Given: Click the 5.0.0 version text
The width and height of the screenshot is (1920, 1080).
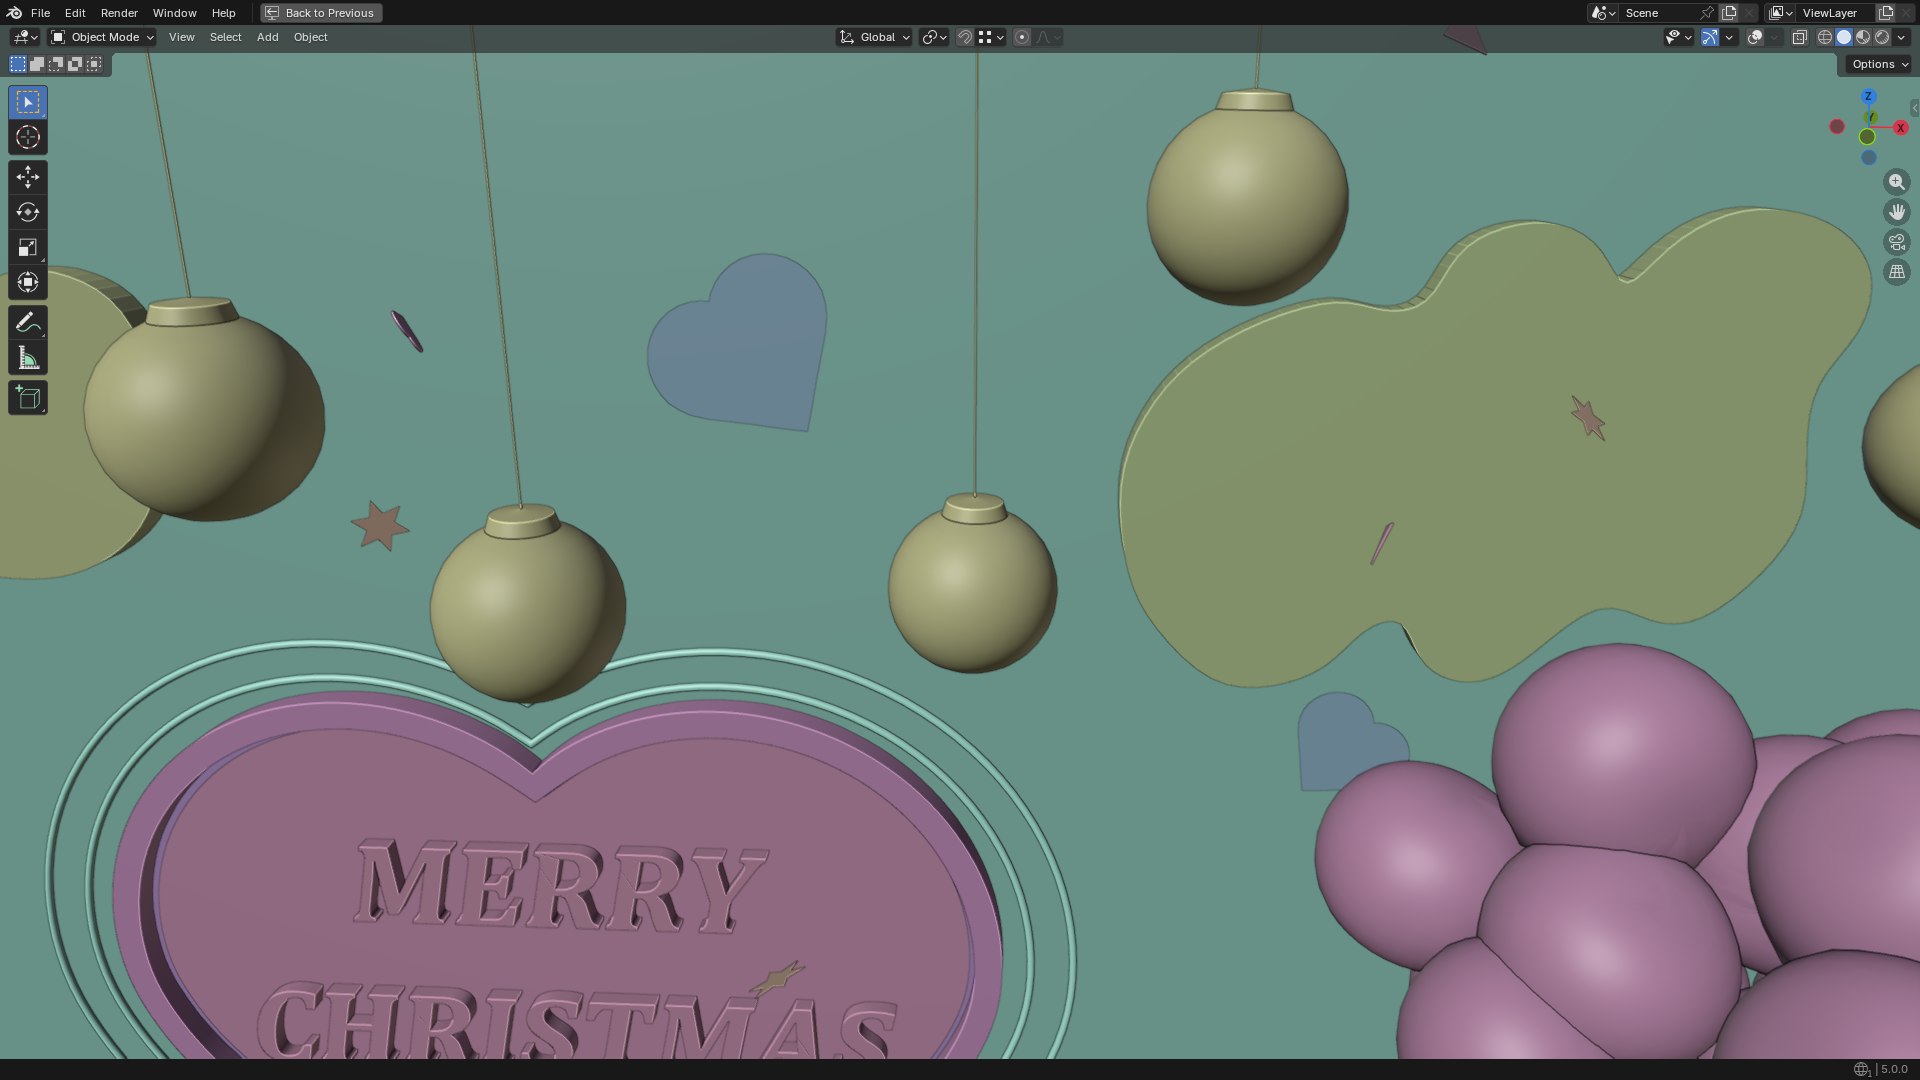Looking at the screenshot, I should coord(1894,1069).
